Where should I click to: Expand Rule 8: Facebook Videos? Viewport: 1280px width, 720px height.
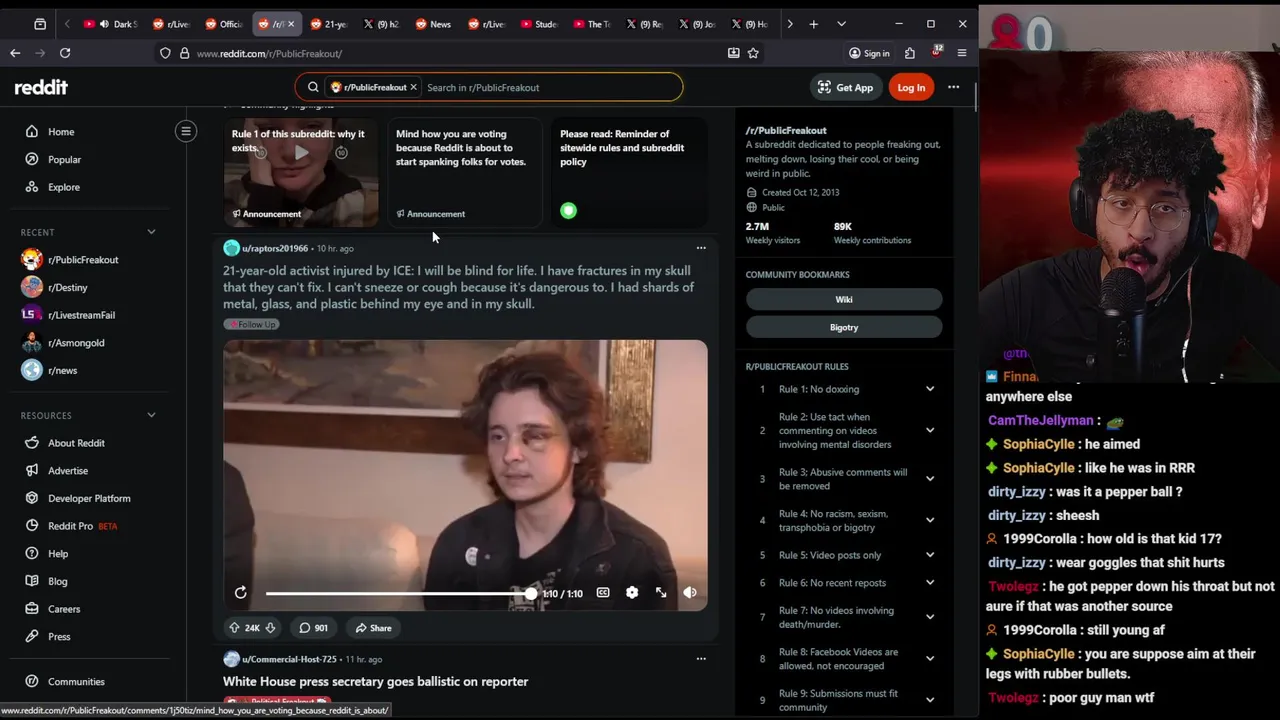(844, 659)
